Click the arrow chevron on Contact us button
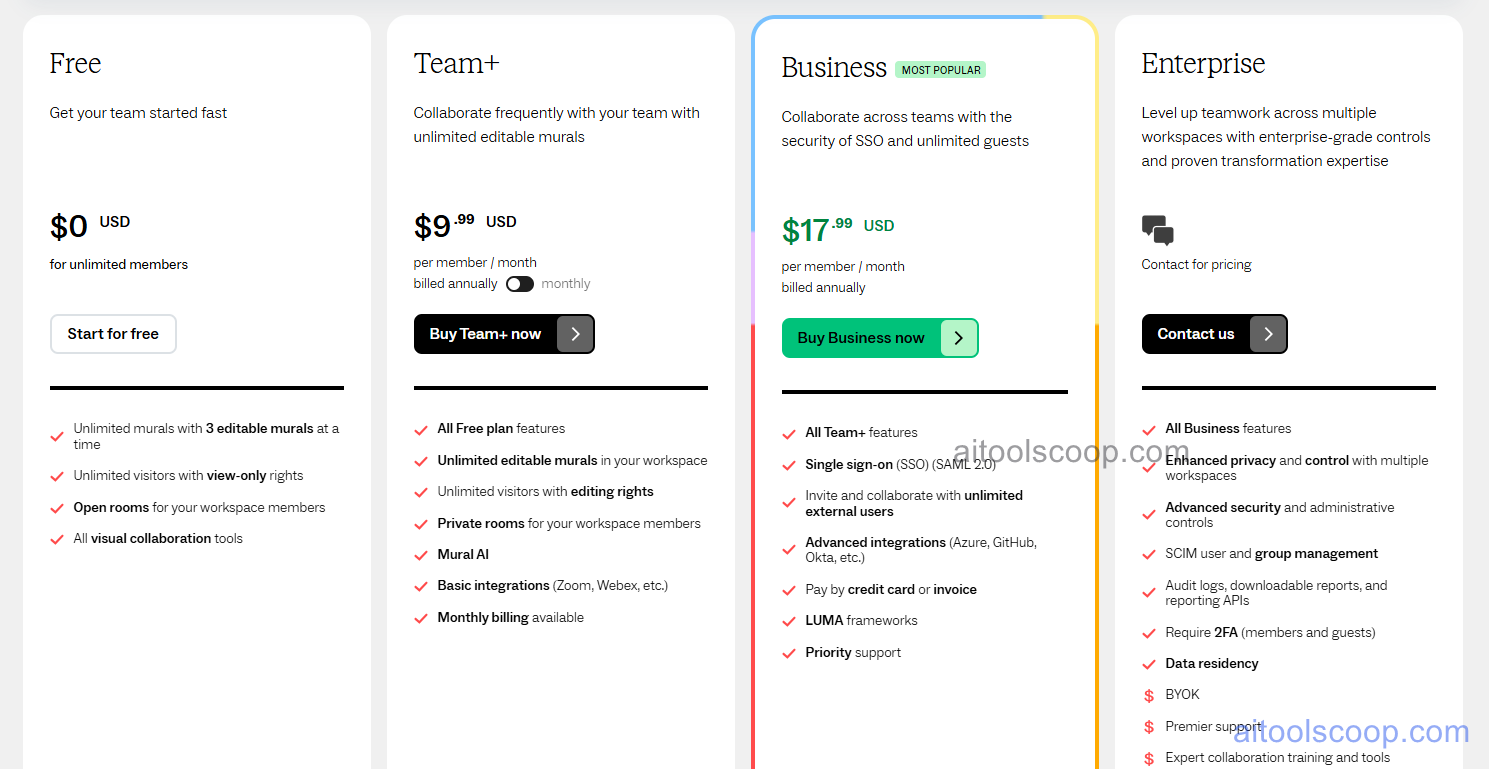 [x=1268, y=334]
